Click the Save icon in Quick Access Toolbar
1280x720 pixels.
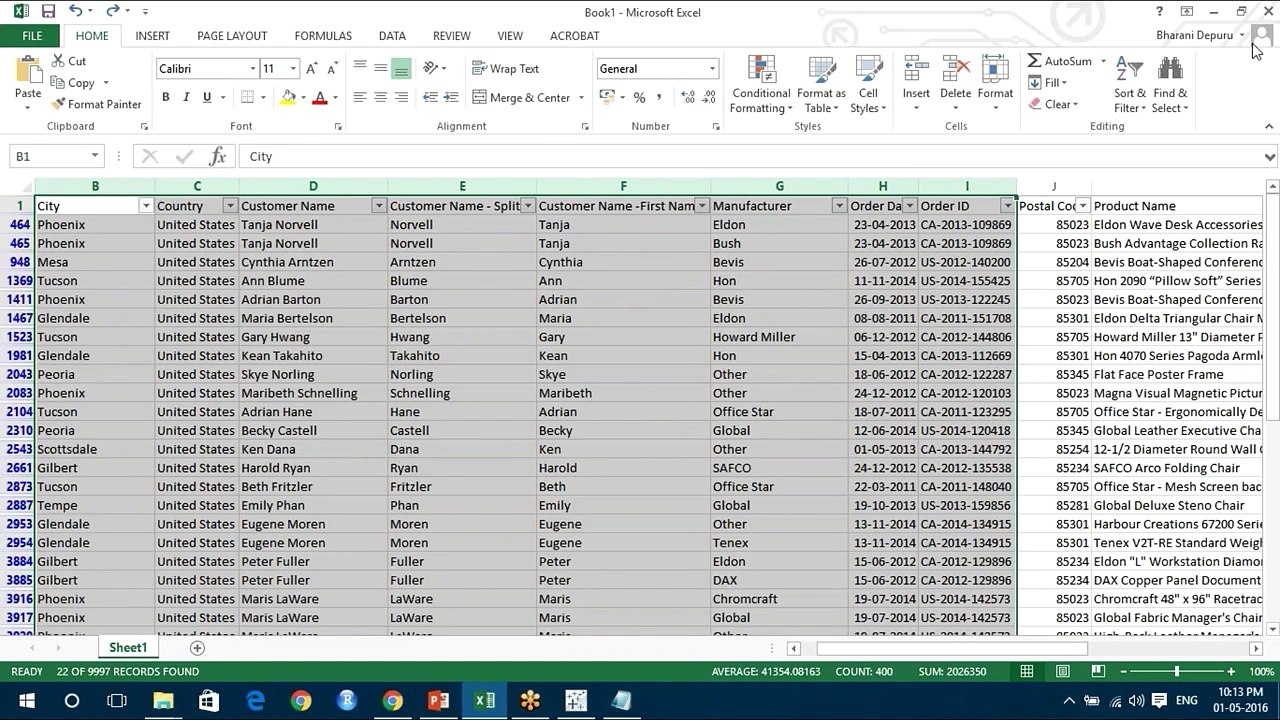[48, 12]
